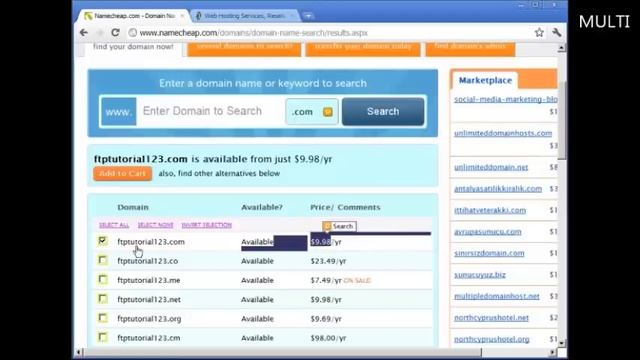Switch to the Web Hosting Services tab
The width and height of the screenshot is (640, 360).
point(244,16)
